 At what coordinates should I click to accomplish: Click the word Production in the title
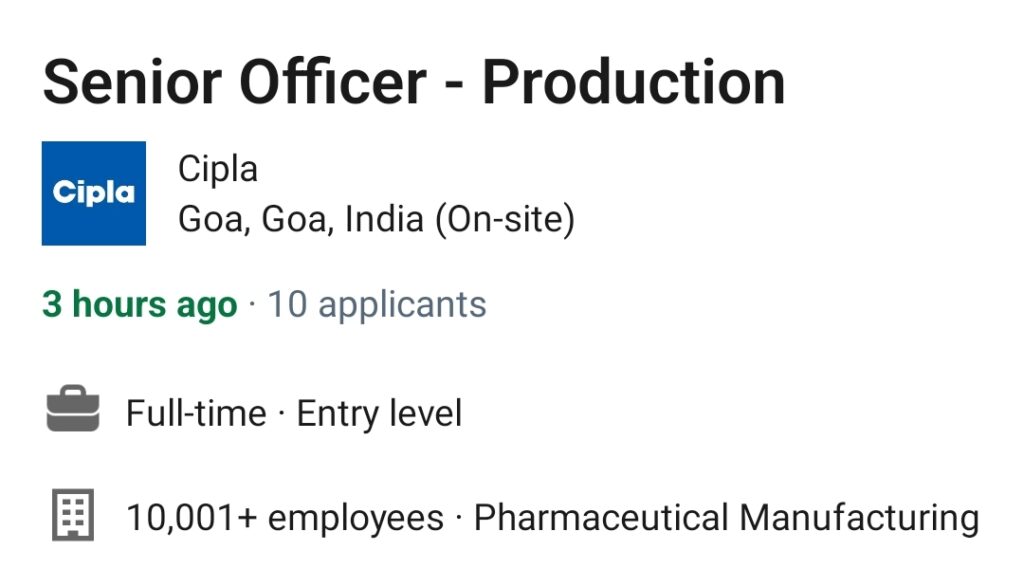tap(633, 82)
